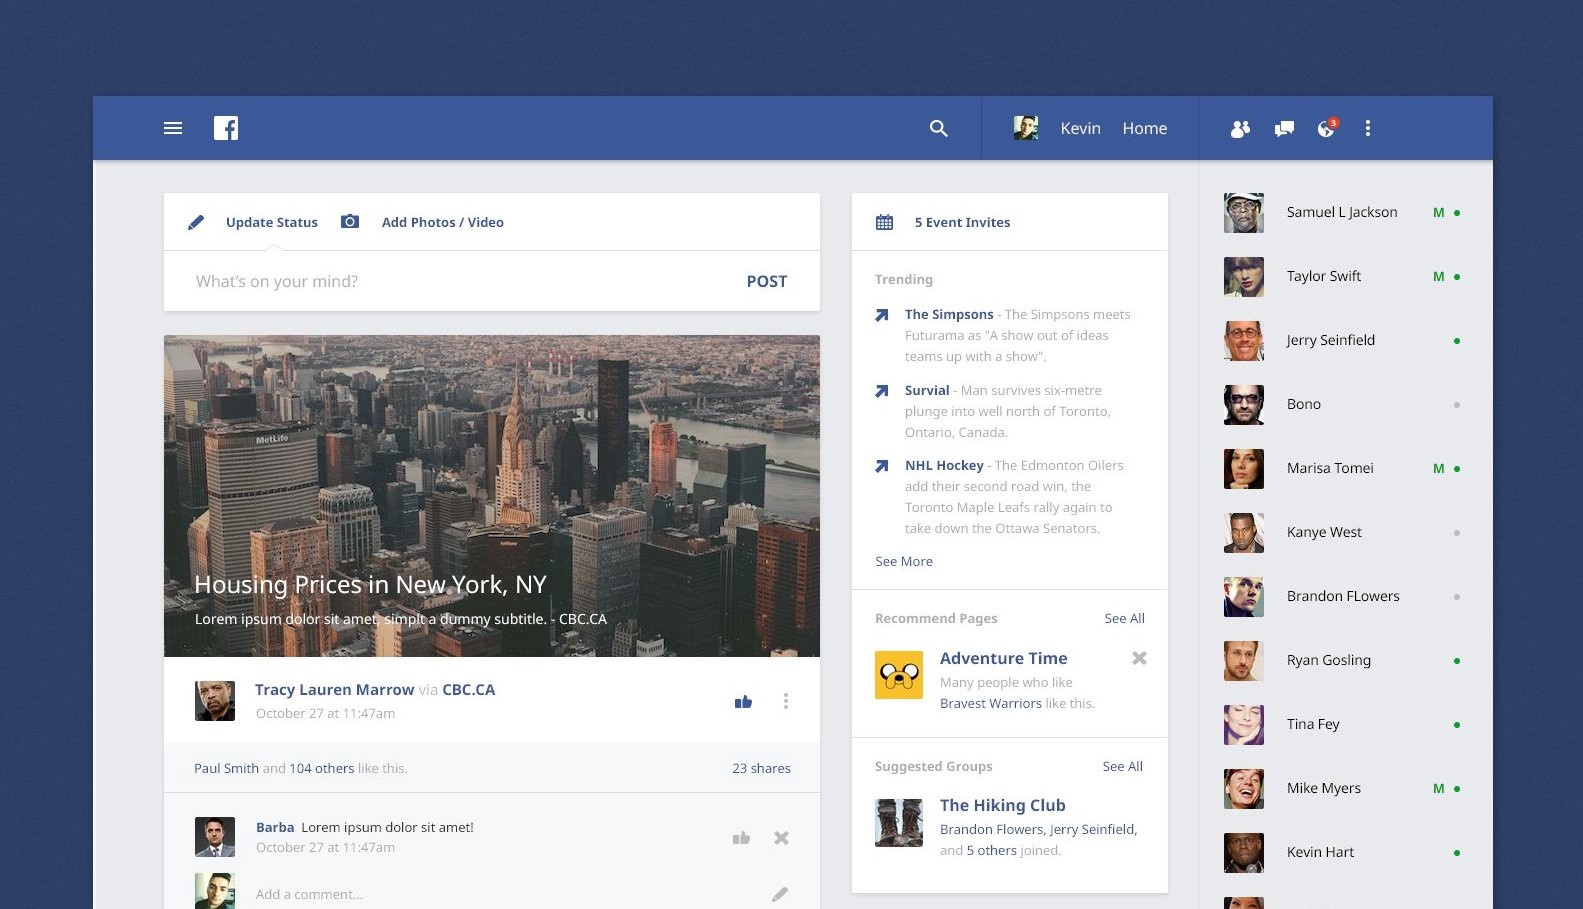Open chat with Jerry Seinfield
This screenshot has width=1583, height=909.
tap(1343, 340)
